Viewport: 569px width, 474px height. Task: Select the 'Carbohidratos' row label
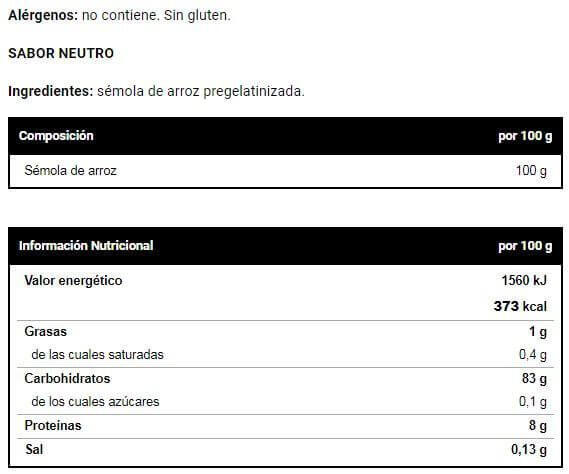point(67,379)
